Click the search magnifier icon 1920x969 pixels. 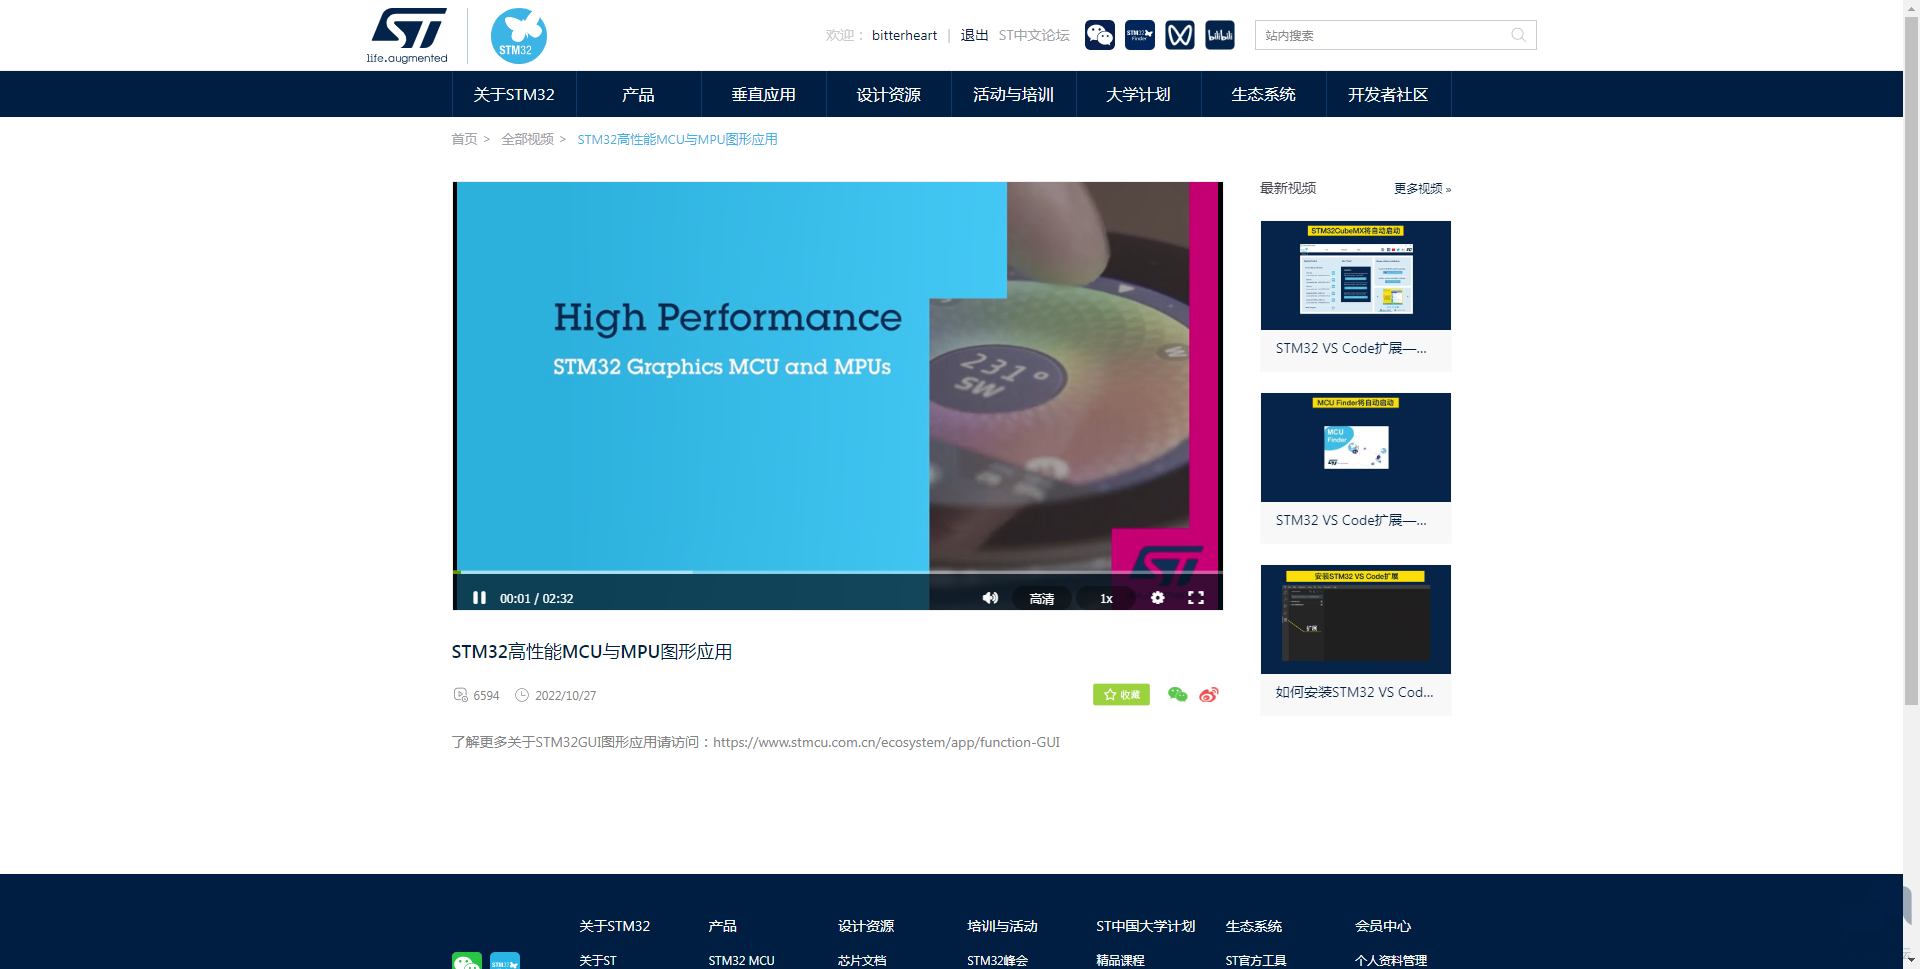tap(1518, 35)
